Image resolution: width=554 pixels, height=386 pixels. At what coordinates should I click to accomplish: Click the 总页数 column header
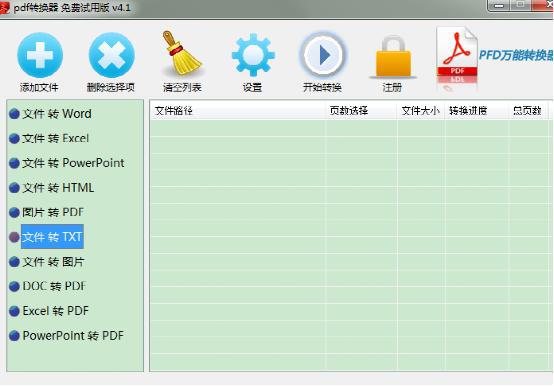(x=529, y=111)
